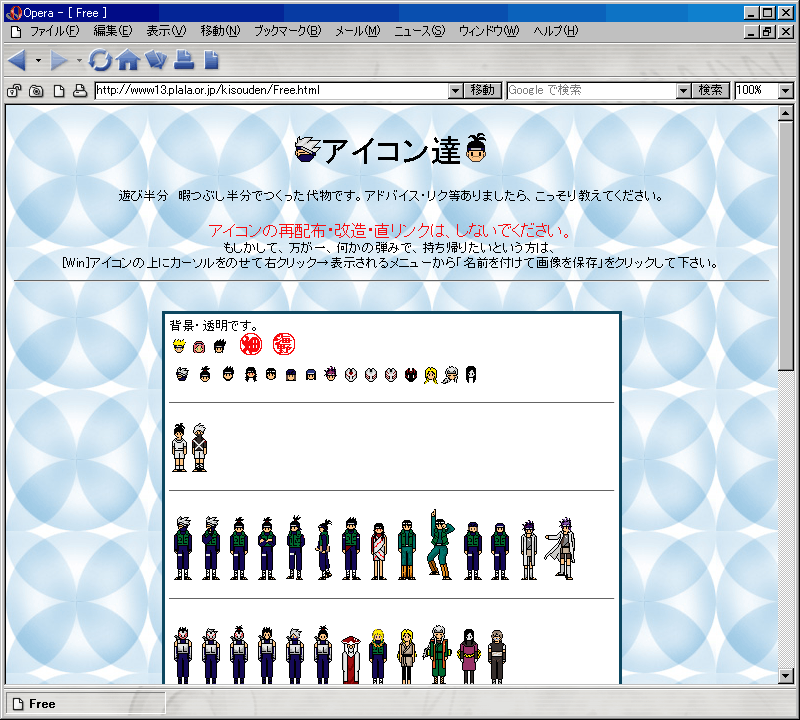Click the small child sprite in white clothes
The height and width of the screenshot is (720, 800).
[x=179, y=448]
